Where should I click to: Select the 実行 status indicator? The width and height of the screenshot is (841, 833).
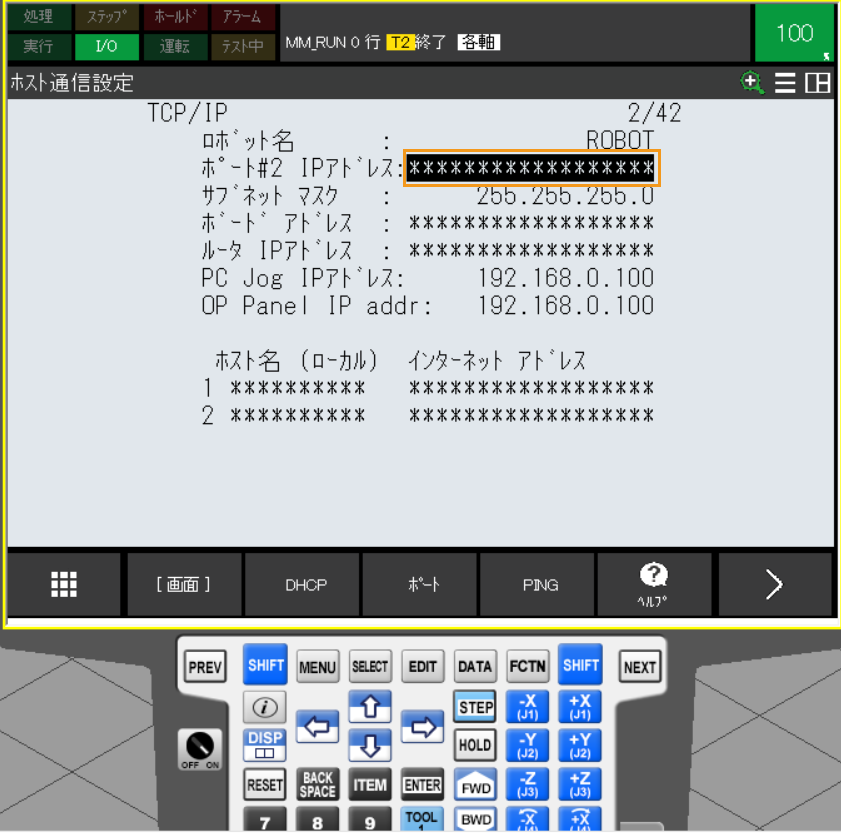(x=39, y=47)
